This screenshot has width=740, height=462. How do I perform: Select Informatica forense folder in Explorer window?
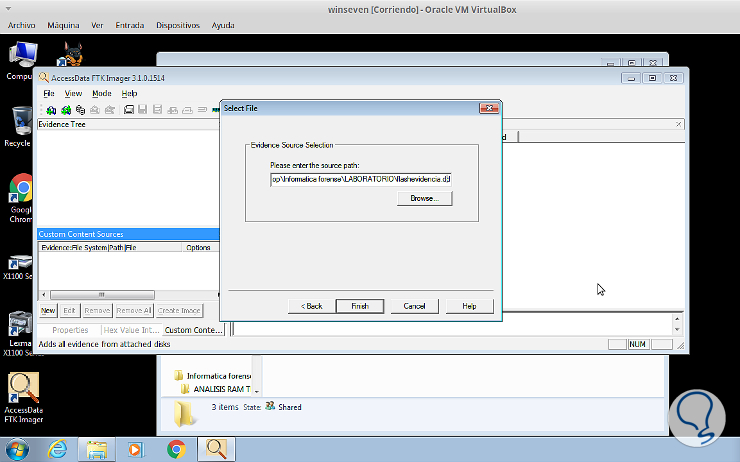pyautogui.click(x=213, y=376)
